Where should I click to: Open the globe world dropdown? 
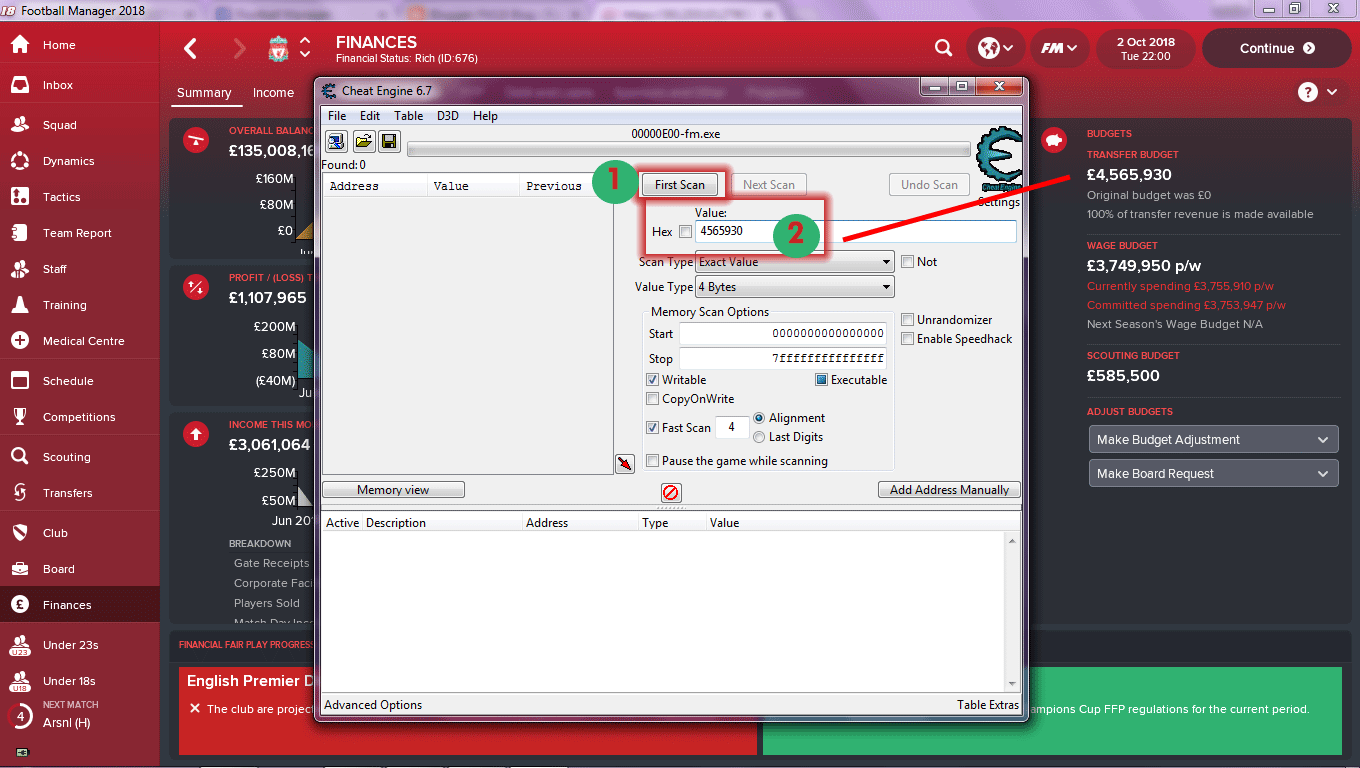995,48
